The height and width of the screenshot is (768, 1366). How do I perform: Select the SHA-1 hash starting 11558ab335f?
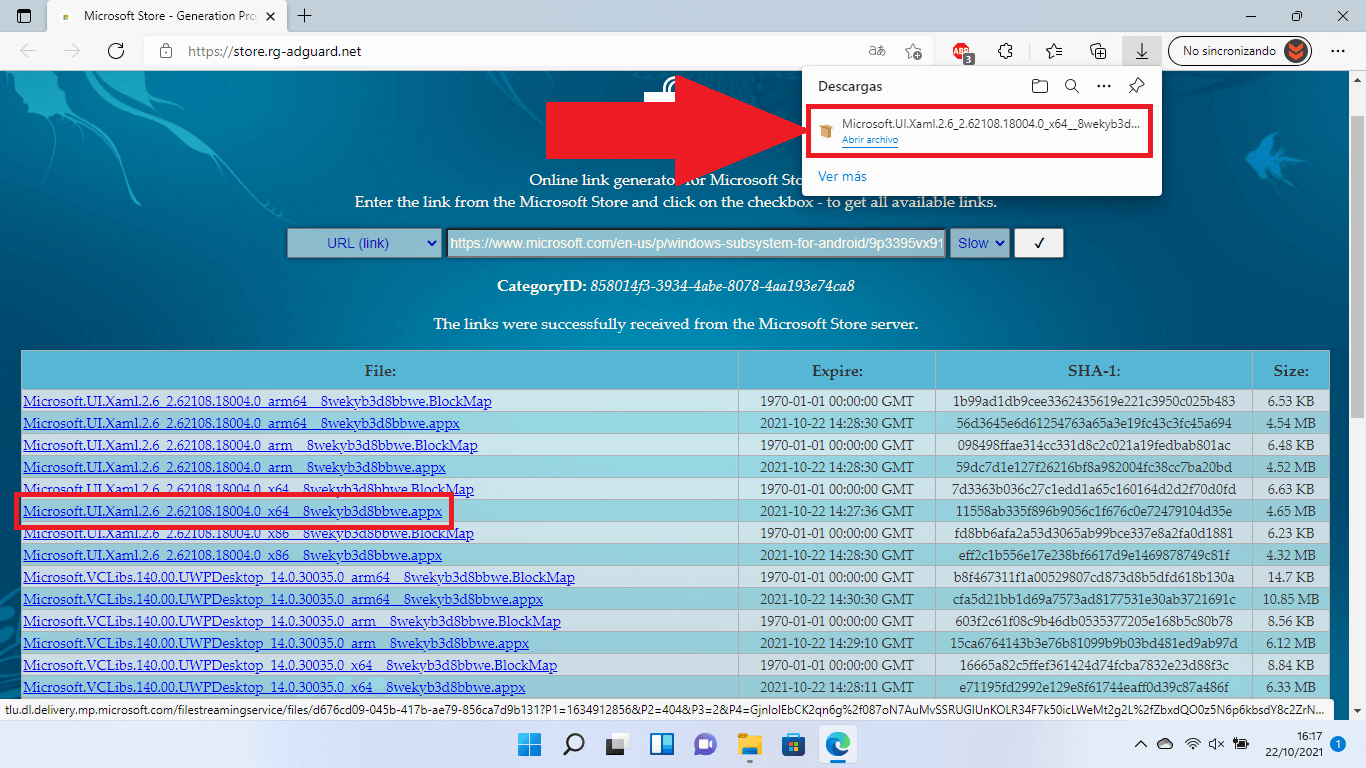tap(1094, 511)
